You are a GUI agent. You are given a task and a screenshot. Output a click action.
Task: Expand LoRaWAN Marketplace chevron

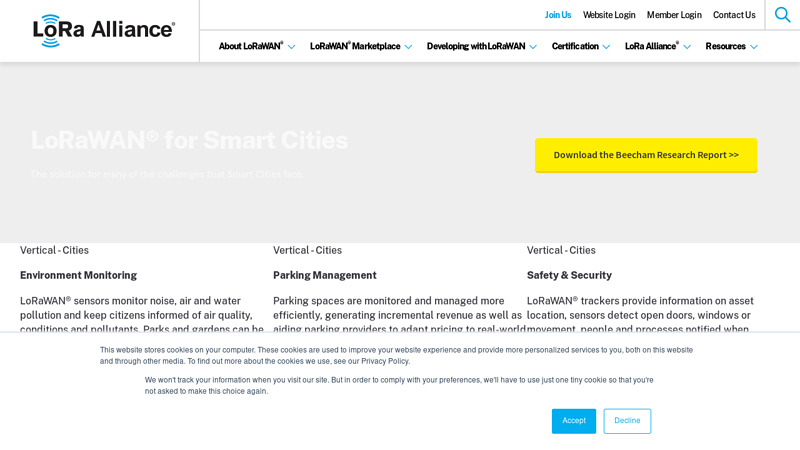click(x=408, y=47)
